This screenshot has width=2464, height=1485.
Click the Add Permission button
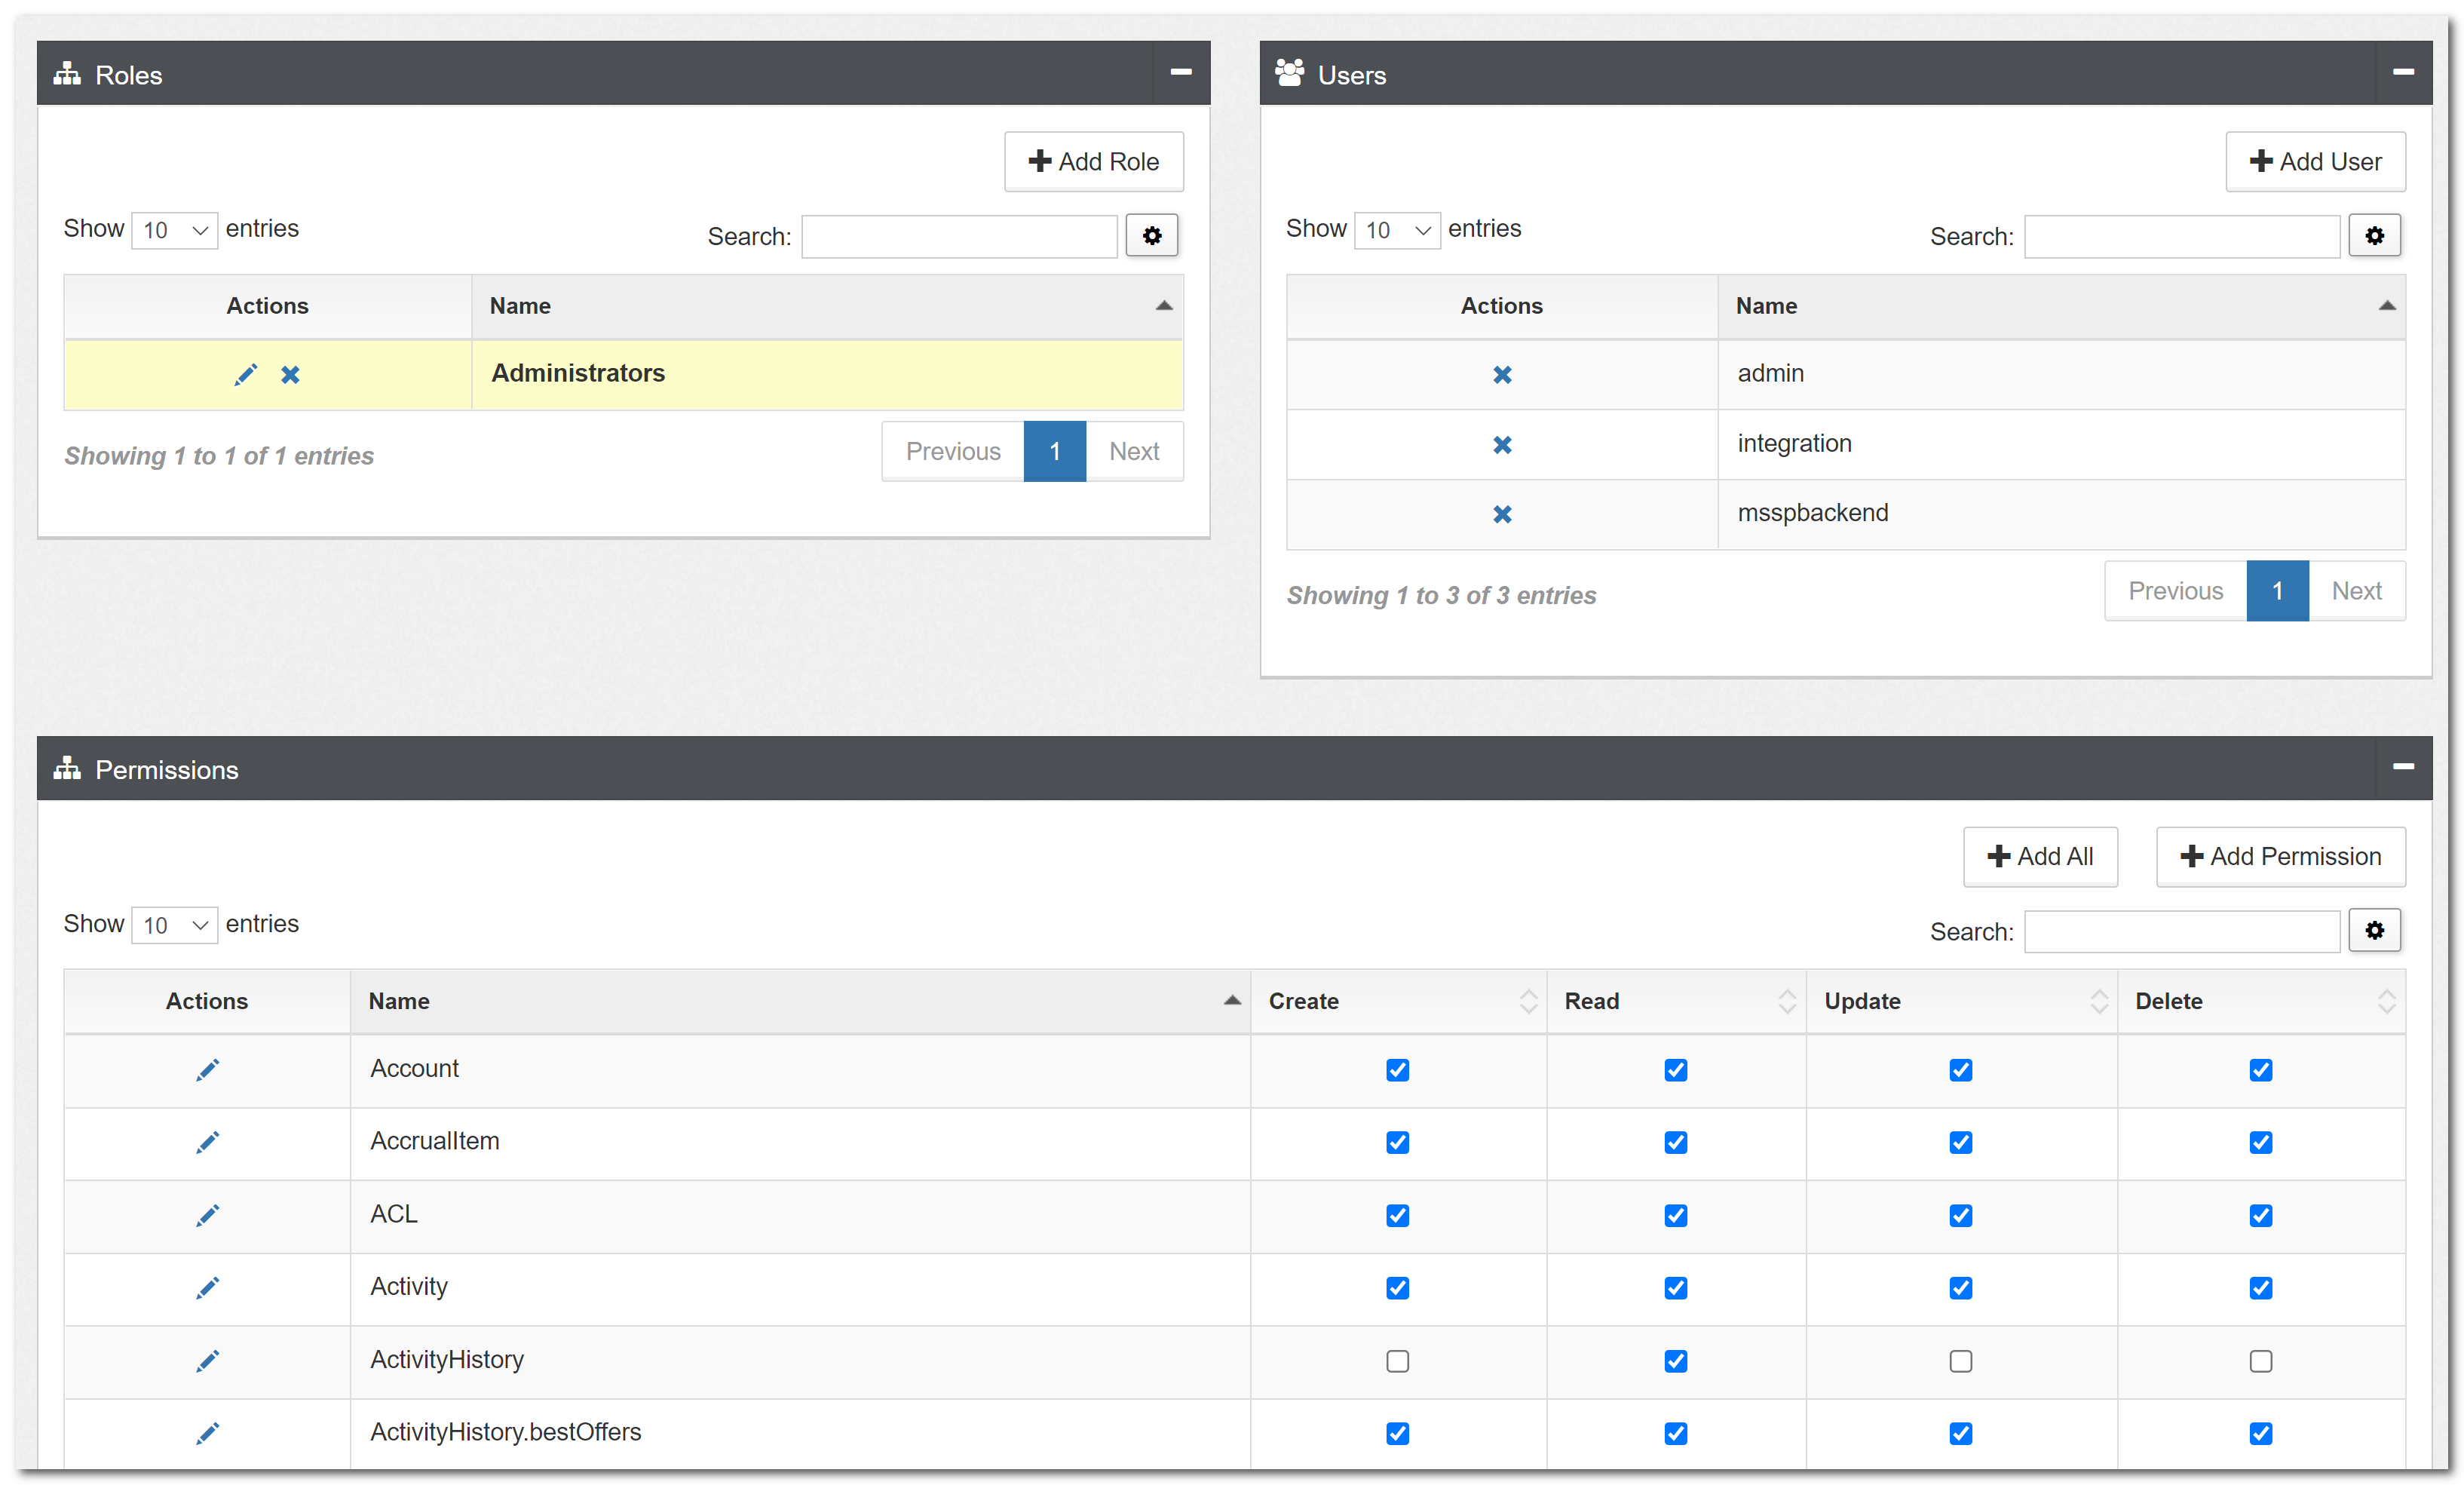tap(2279, 857)
